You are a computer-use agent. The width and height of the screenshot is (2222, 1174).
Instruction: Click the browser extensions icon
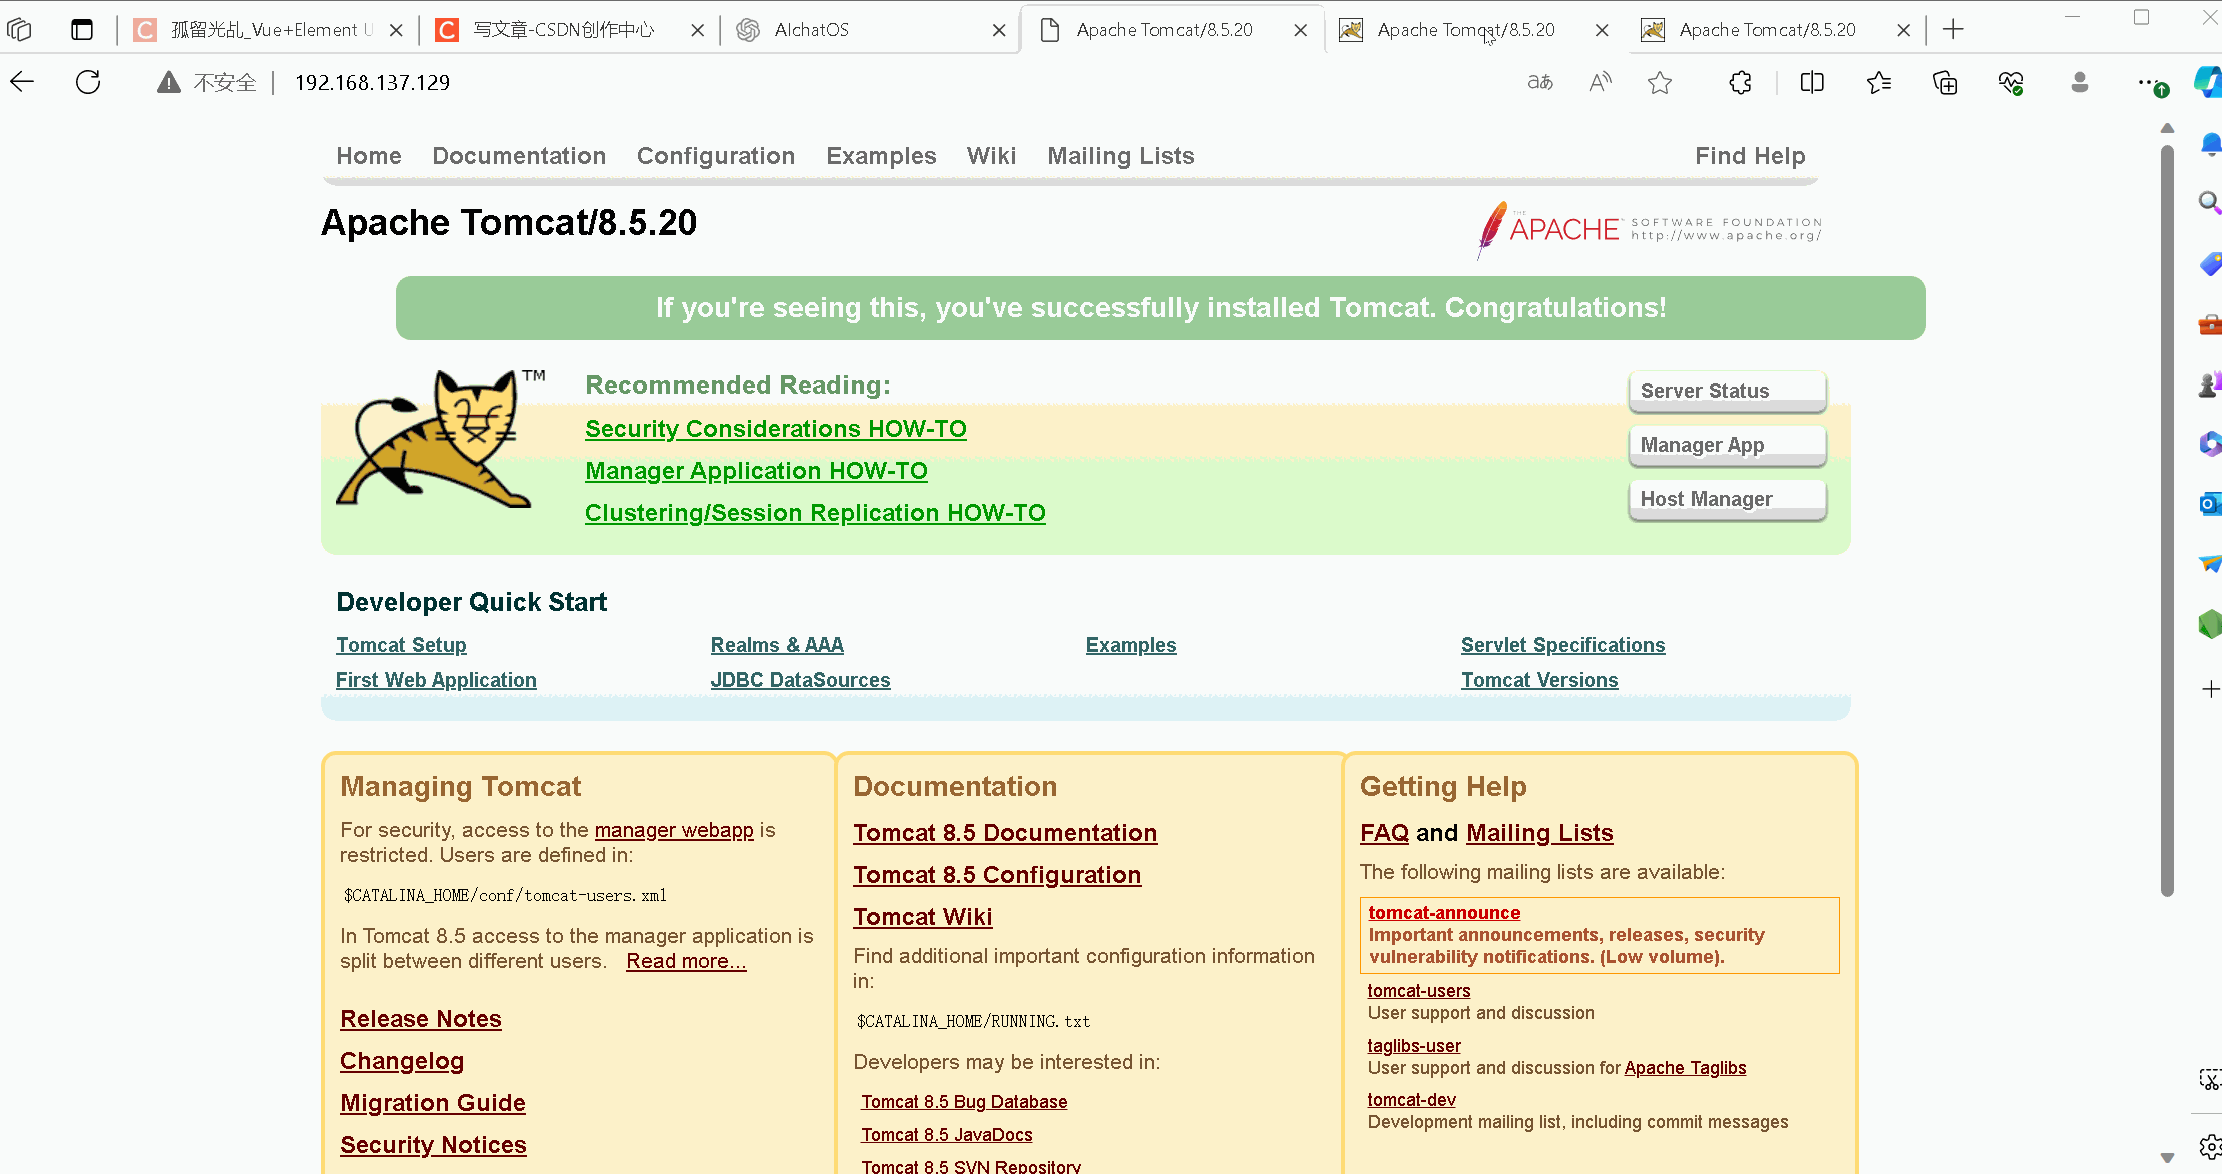[1741, 84]
